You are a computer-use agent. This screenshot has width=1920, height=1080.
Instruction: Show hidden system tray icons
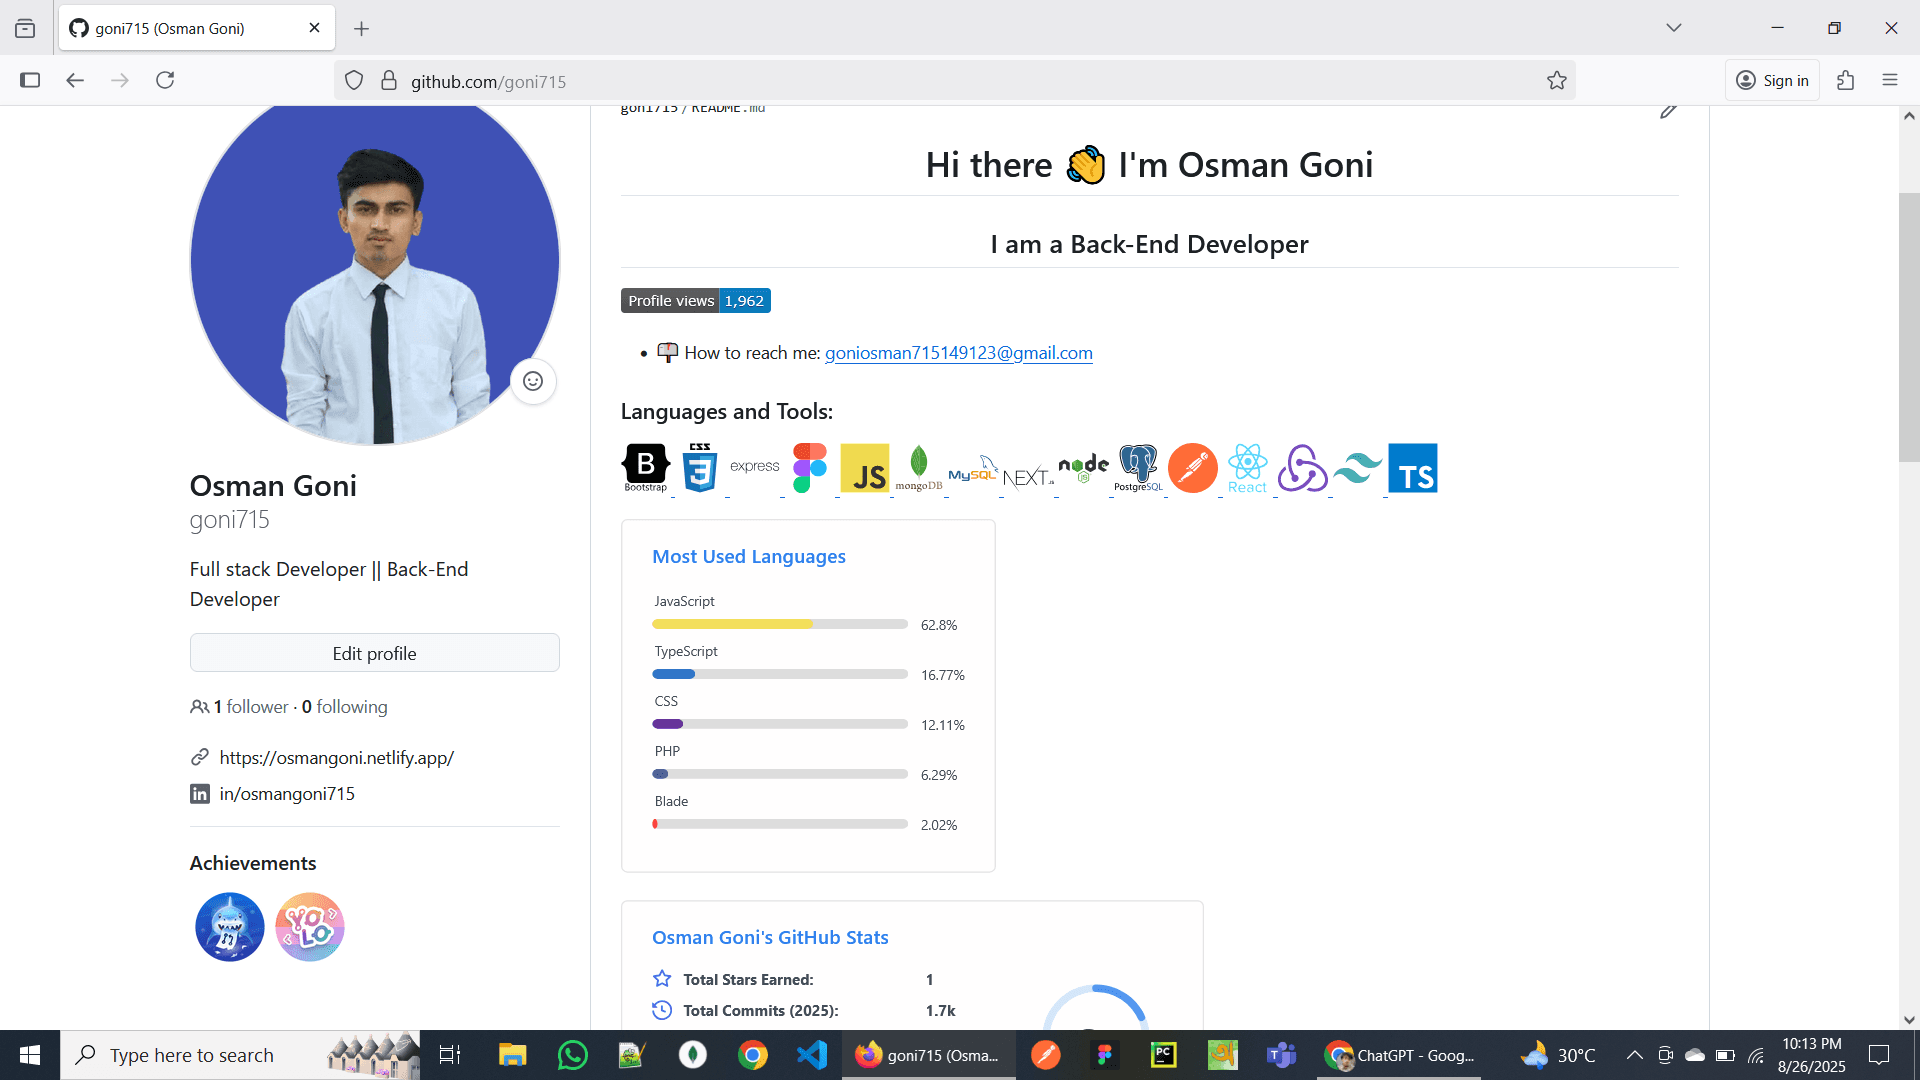(x=1634, y=1055)
